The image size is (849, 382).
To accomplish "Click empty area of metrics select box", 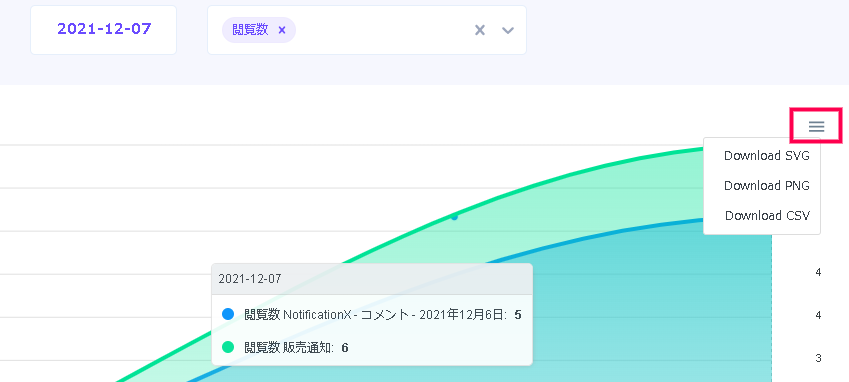I will [x=382, y=30].
